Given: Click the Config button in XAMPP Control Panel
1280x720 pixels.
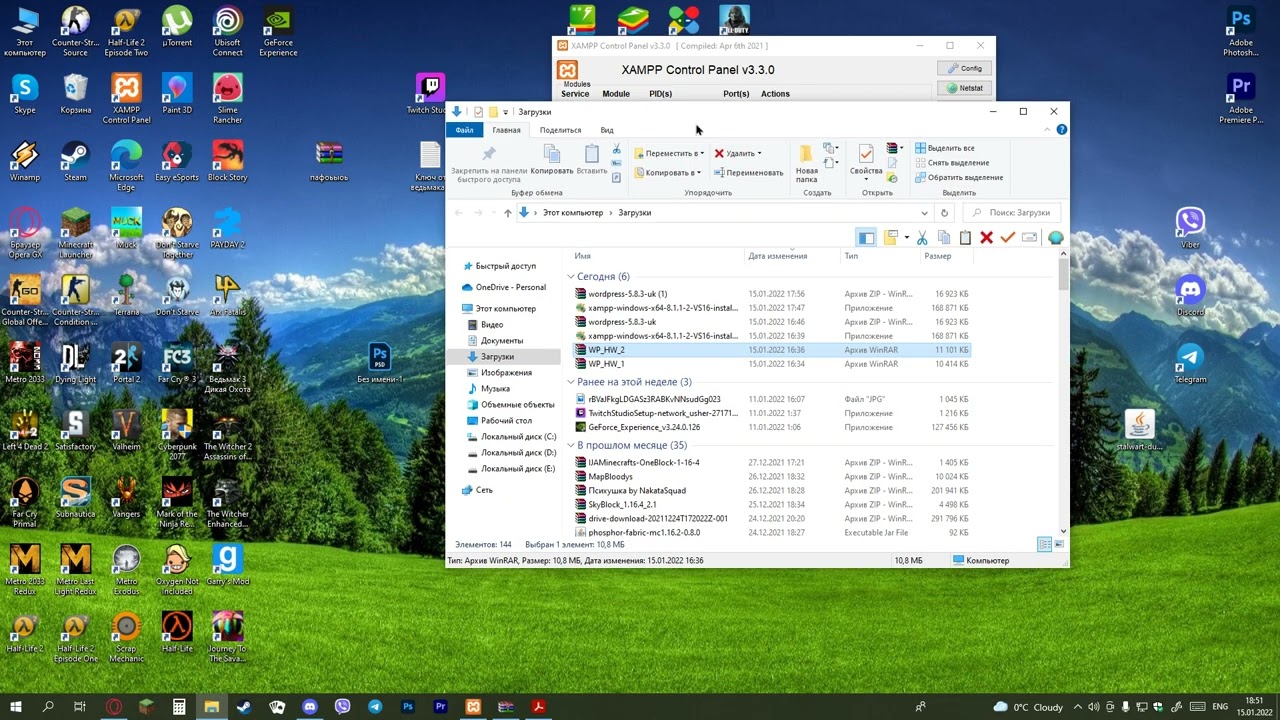Looking at the screenshot, I should tap(965, 68).
